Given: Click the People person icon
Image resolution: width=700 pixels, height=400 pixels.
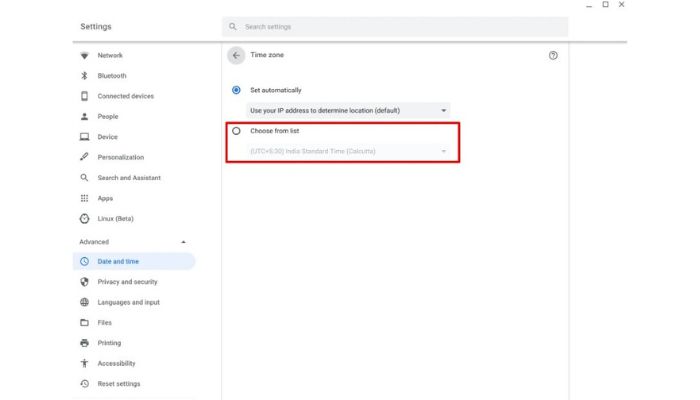Looking at the screenshot, I should click(84, 117).
